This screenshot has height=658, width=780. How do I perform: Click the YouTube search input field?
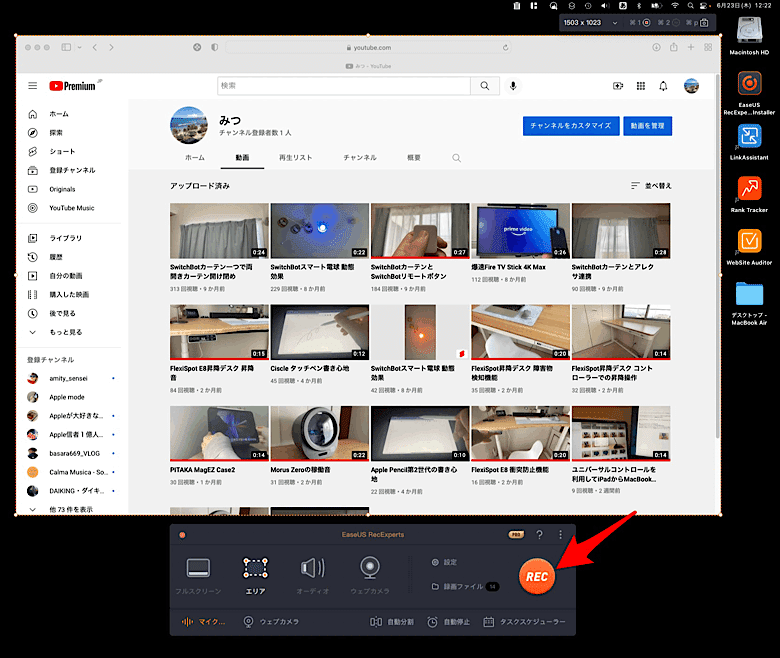pos(344,86)
